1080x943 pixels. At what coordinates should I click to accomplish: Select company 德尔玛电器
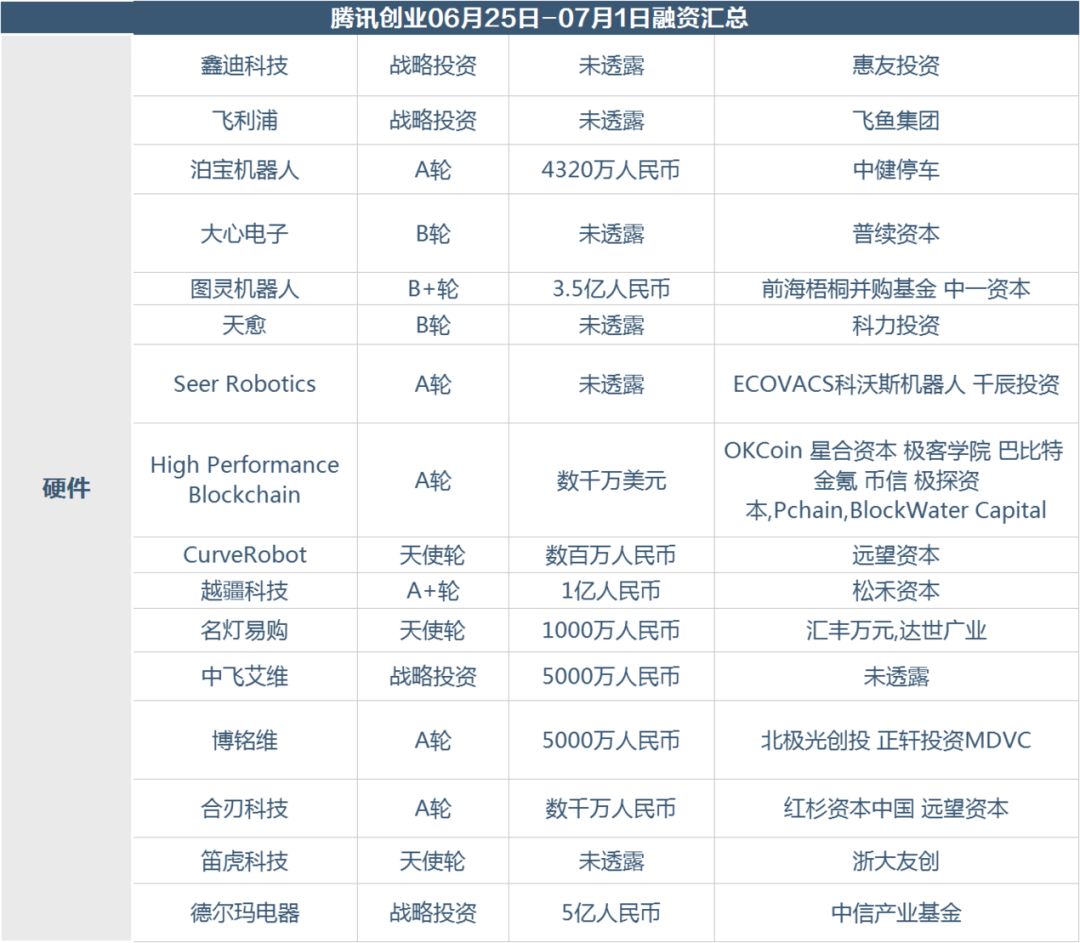(x=244, y=913)
